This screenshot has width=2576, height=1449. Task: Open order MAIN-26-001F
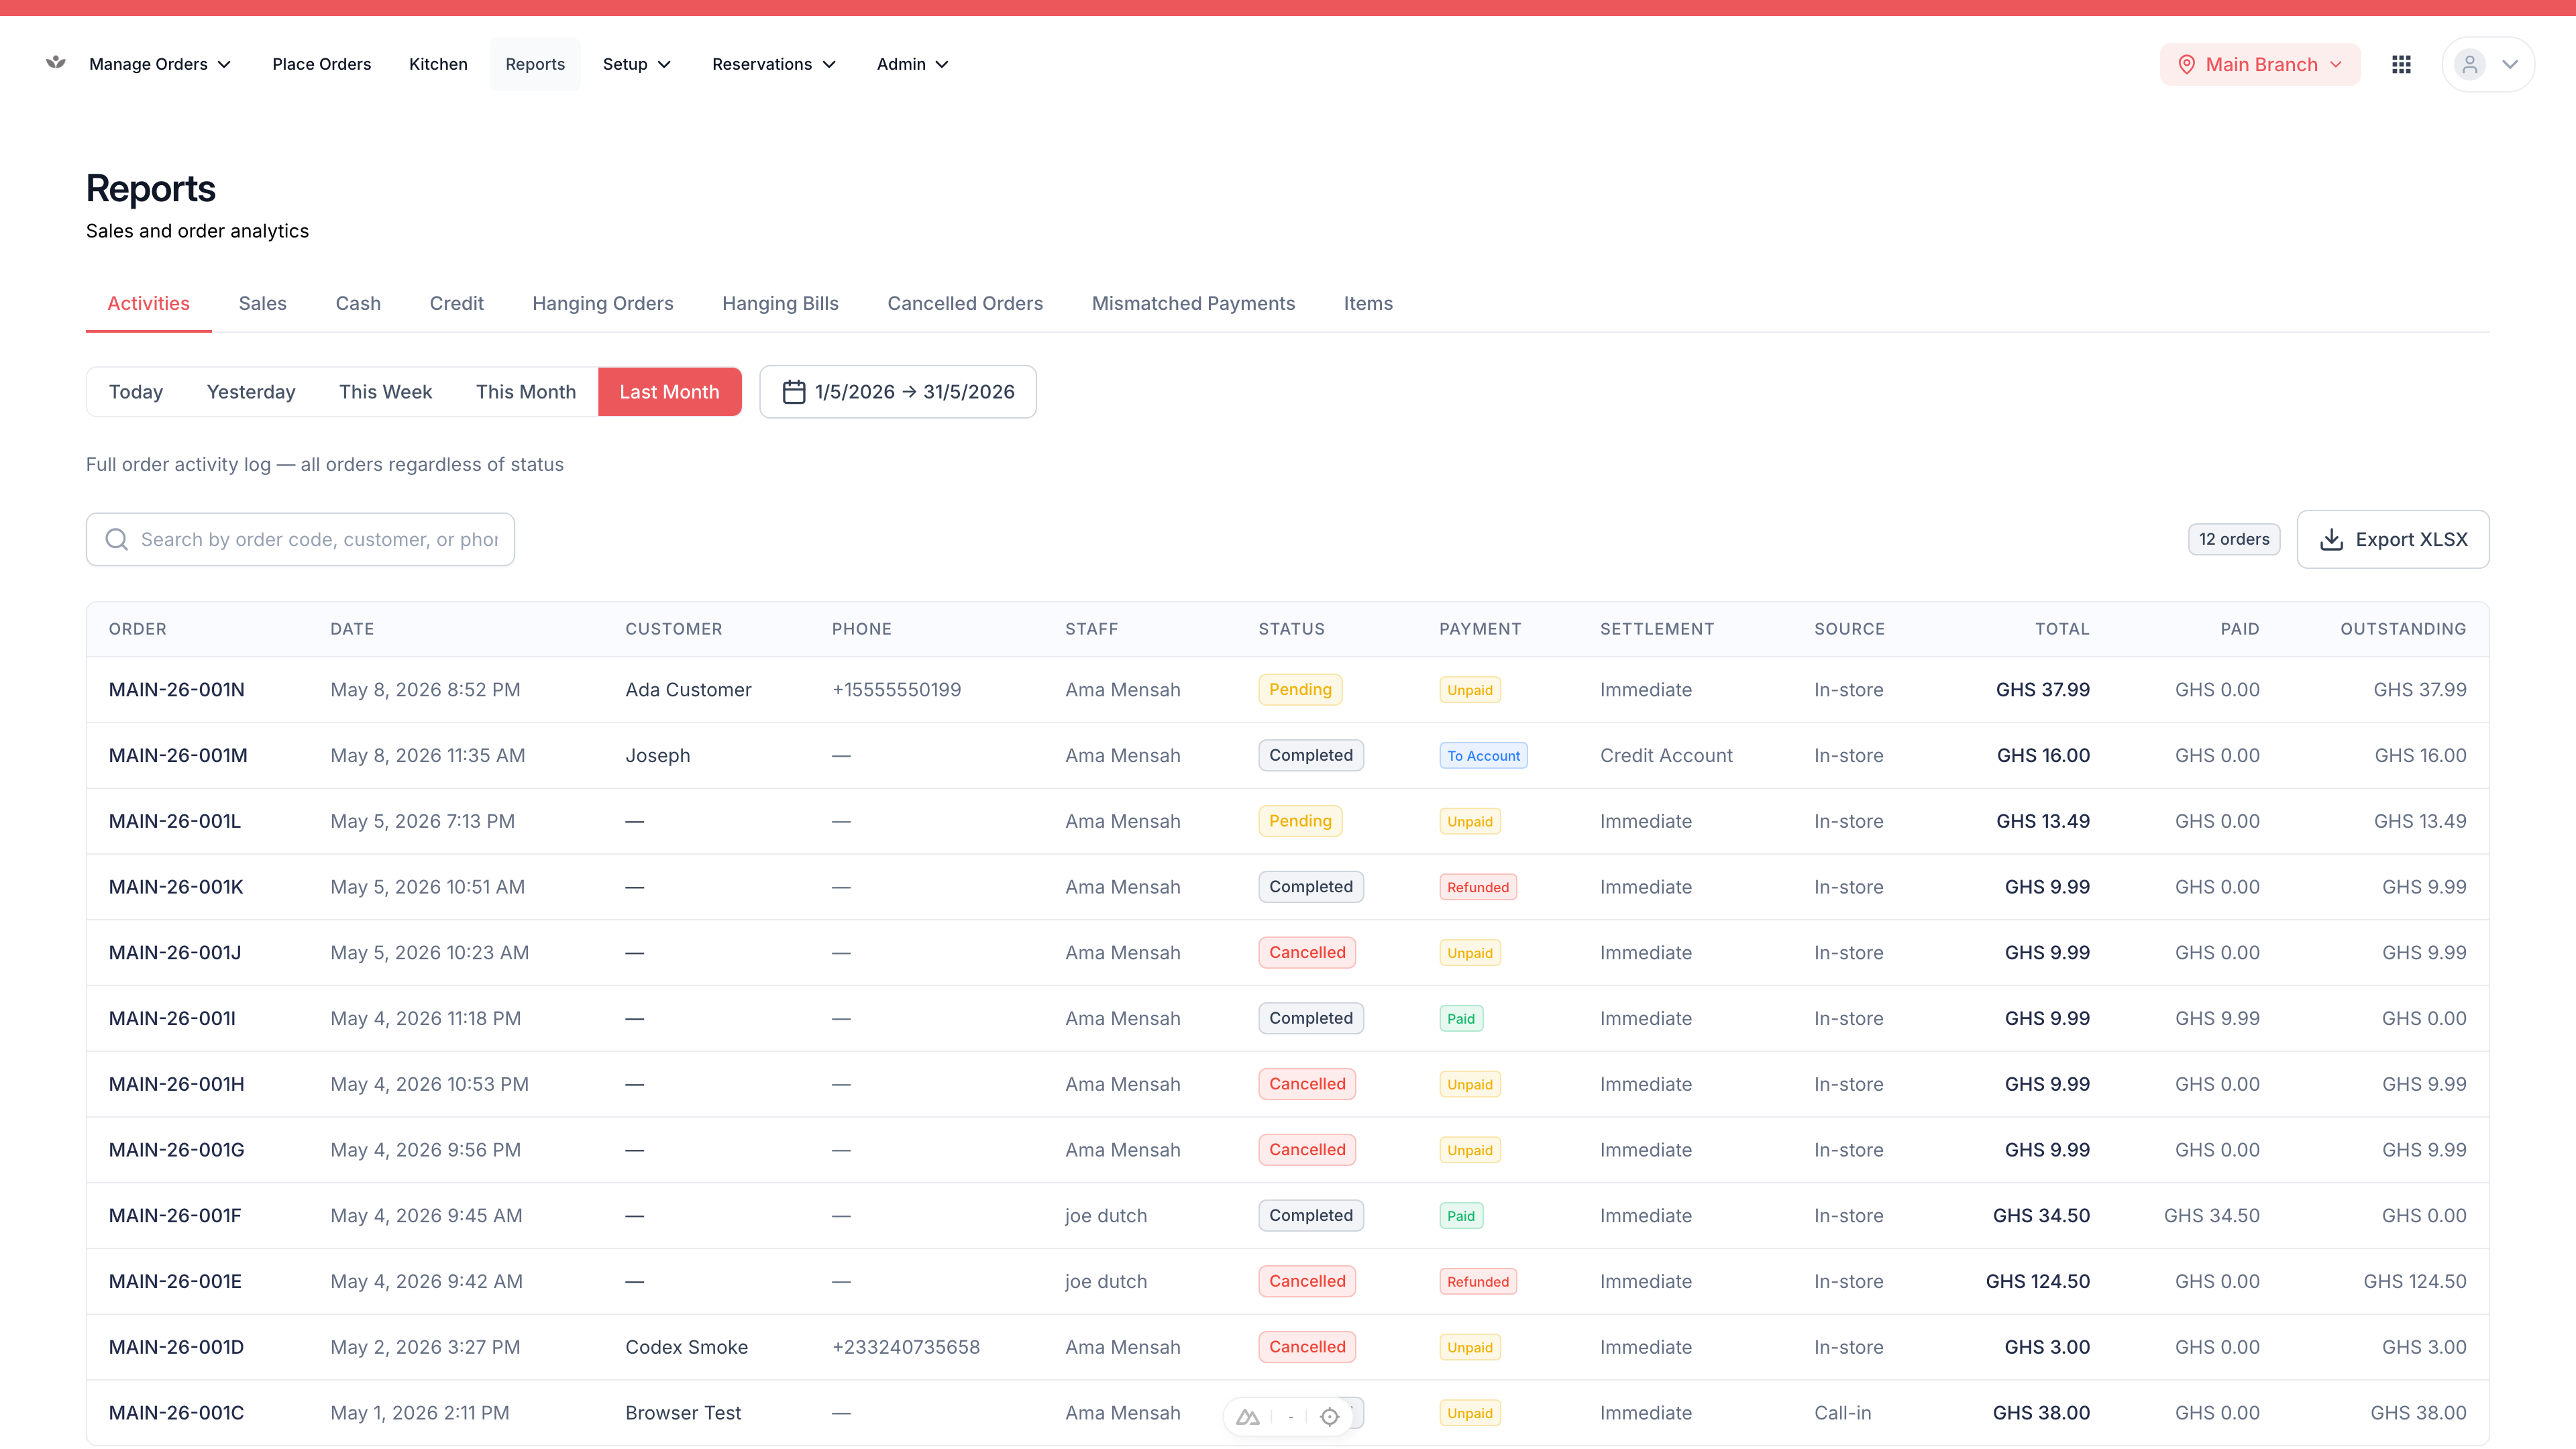[x=175, y=1216]
